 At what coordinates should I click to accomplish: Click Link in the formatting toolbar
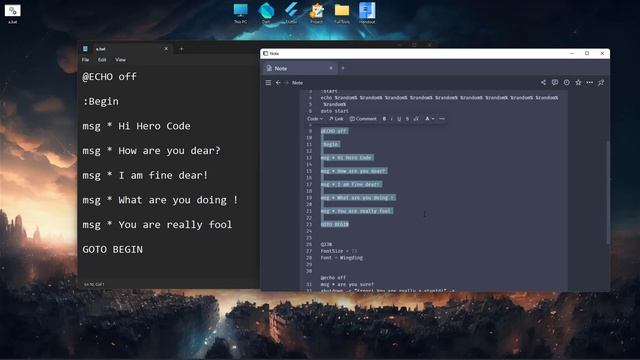coord(336,119)
